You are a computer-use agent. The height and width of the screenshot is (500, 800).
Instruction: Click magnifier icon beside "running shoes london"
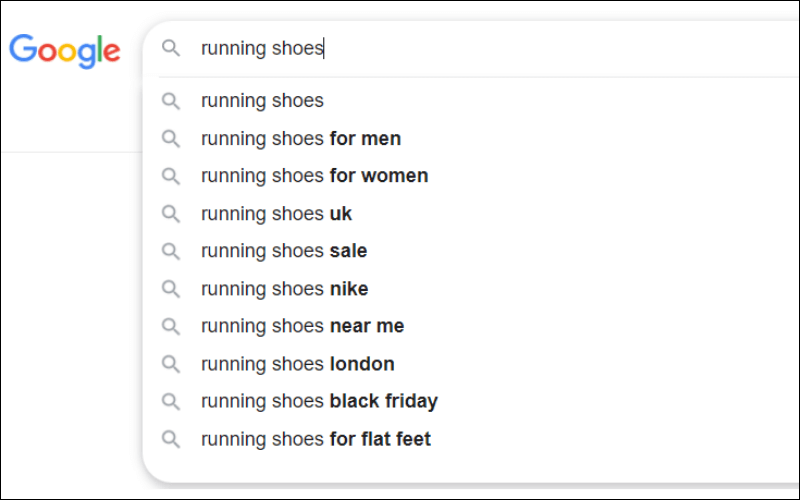171,364
